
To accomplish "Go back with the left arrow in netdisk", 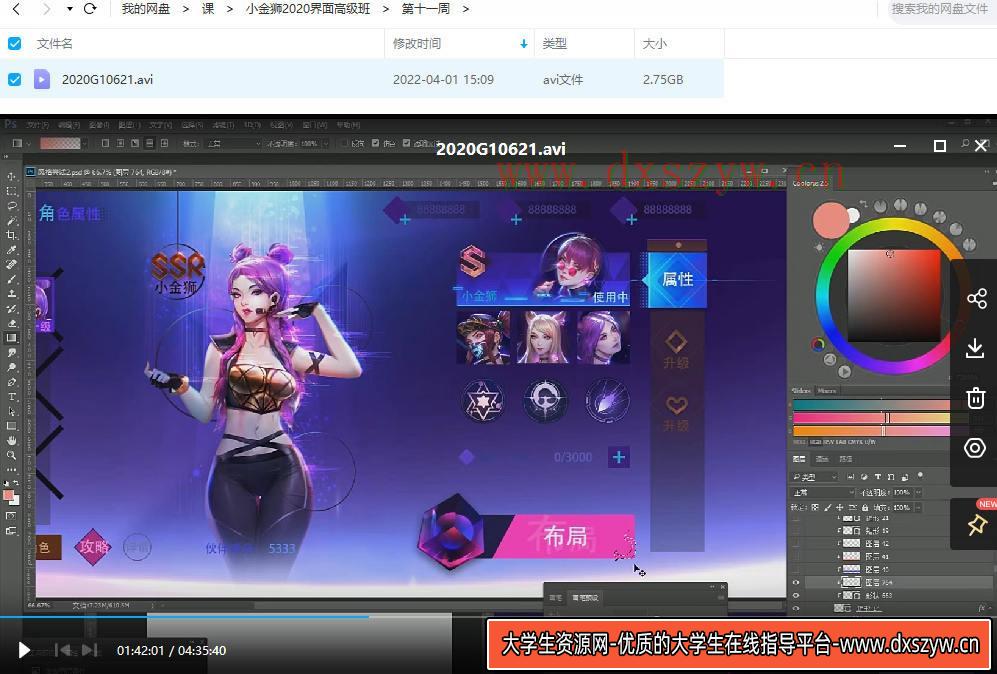I will pyautogui.click(x=17, y=9).
